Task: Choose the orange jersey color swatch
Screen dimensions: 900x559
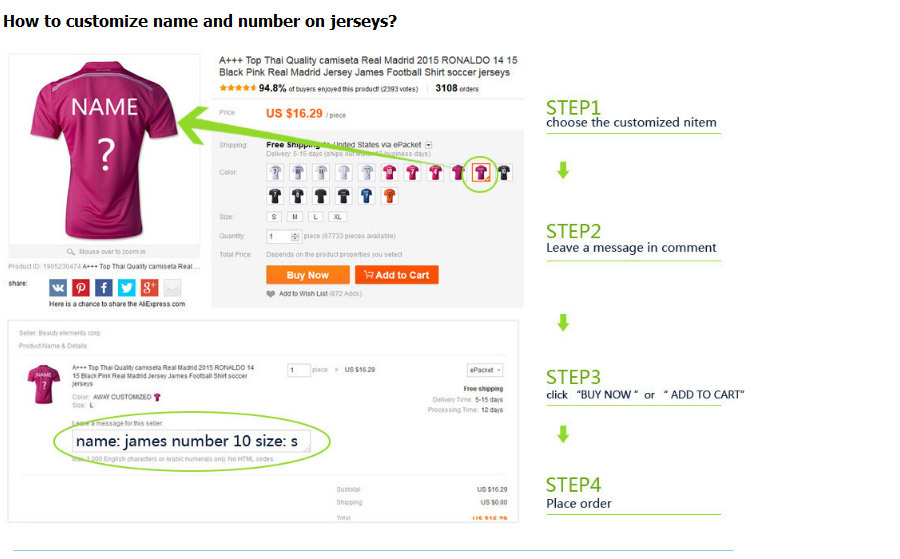Action: point(390,196)
